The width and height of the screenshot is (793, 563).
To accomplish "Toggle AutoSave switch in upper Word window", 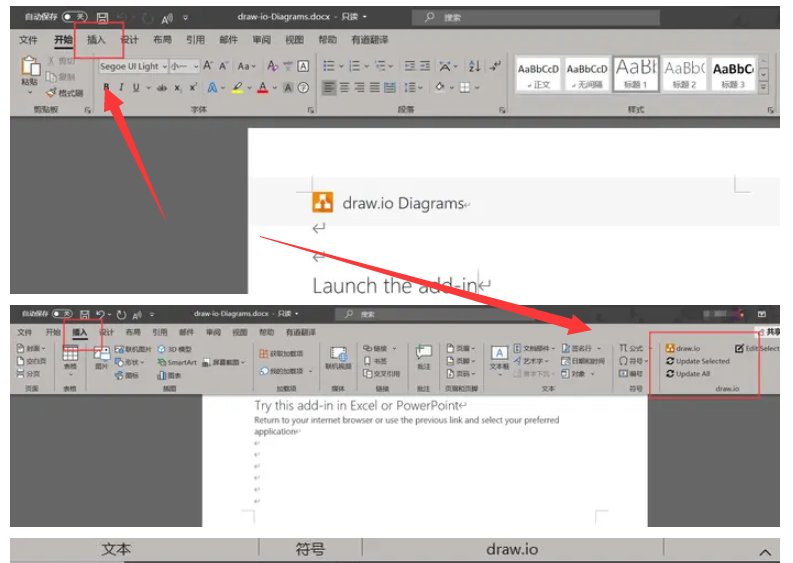I will coord(74,17).
